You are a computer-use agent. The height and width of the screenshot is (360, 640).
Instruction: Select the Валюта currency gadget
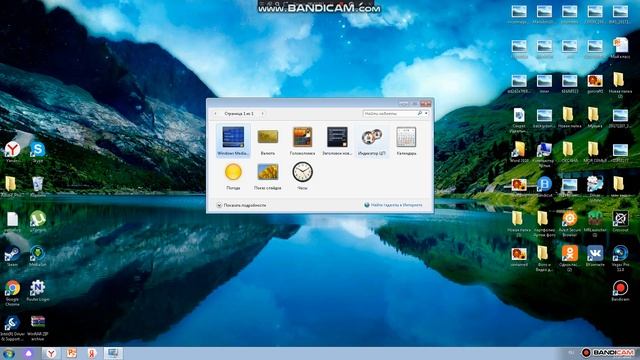268,141
